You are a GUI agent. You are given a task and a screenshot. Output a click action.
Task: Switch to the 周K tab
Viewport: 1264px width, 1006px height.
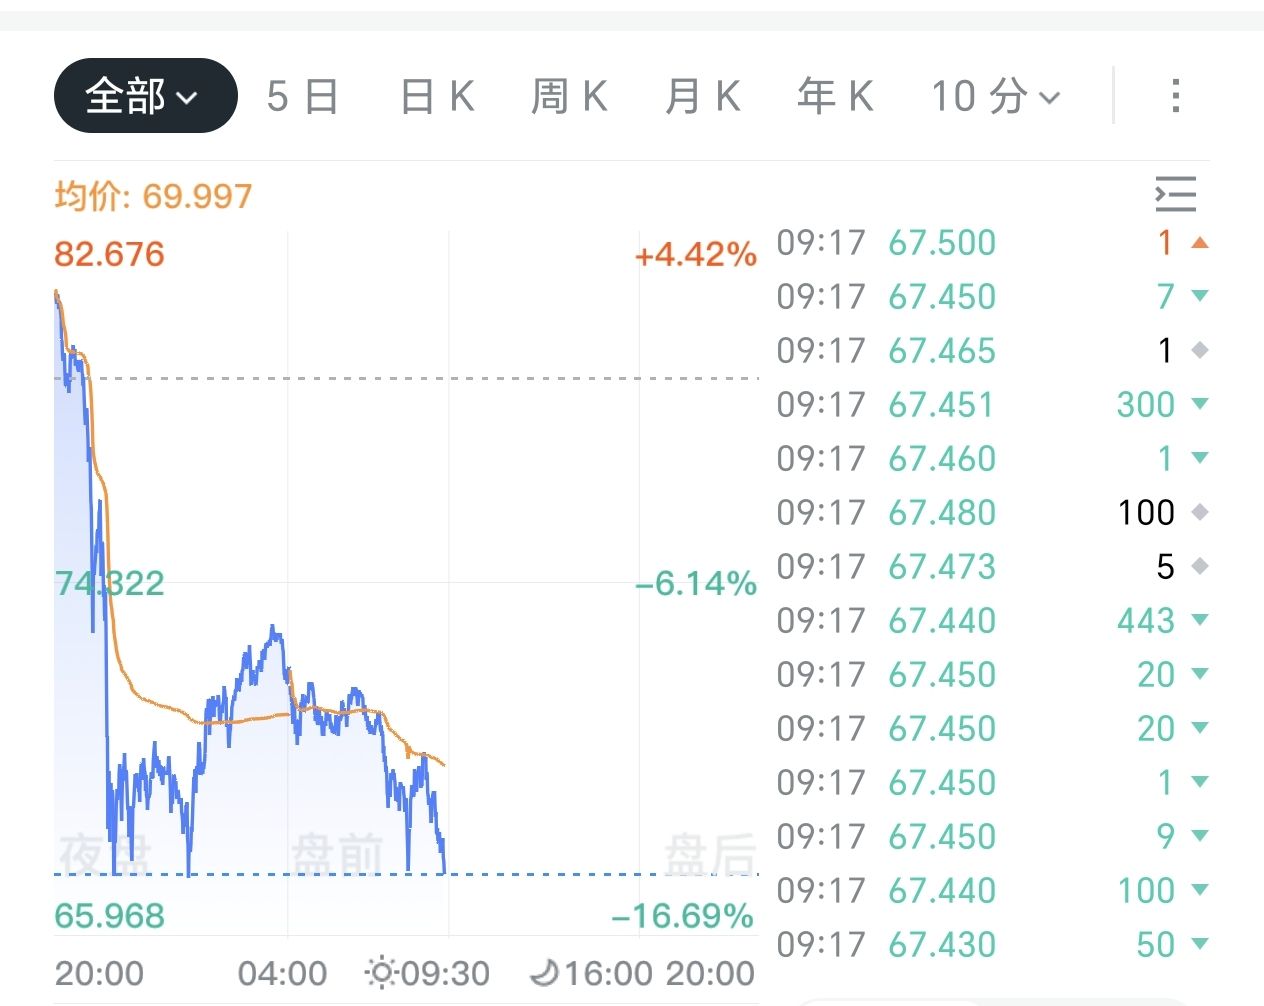pyautogui.click(x=569, y=96)
